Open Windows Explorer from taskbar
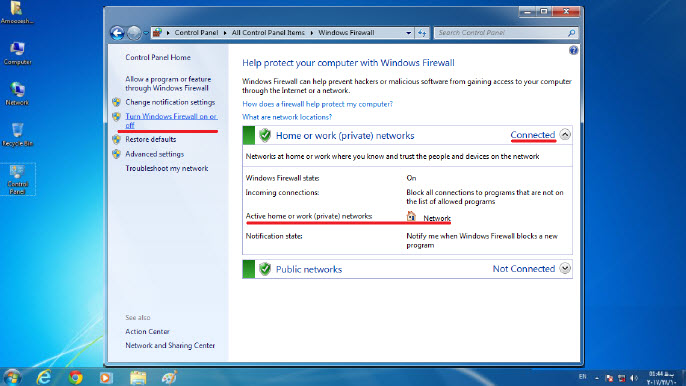This screenshot has height=386, width=686. tap(138, 377)
